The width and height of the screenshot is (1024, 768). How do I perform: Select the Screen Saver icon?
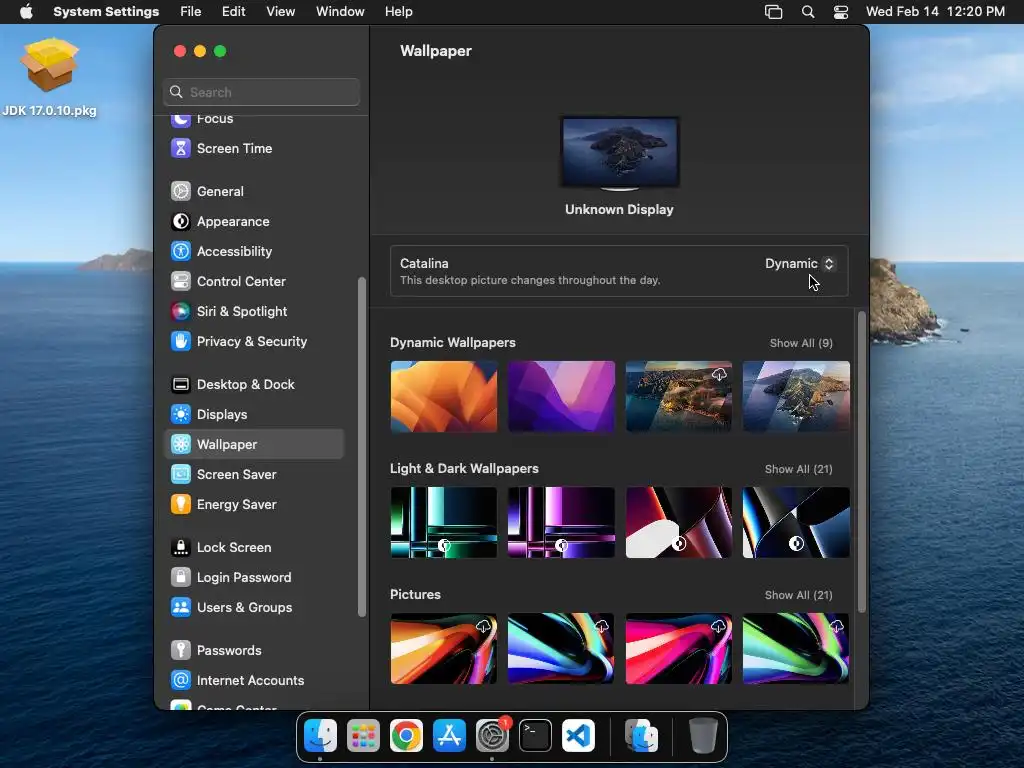(x=181, y=475)
